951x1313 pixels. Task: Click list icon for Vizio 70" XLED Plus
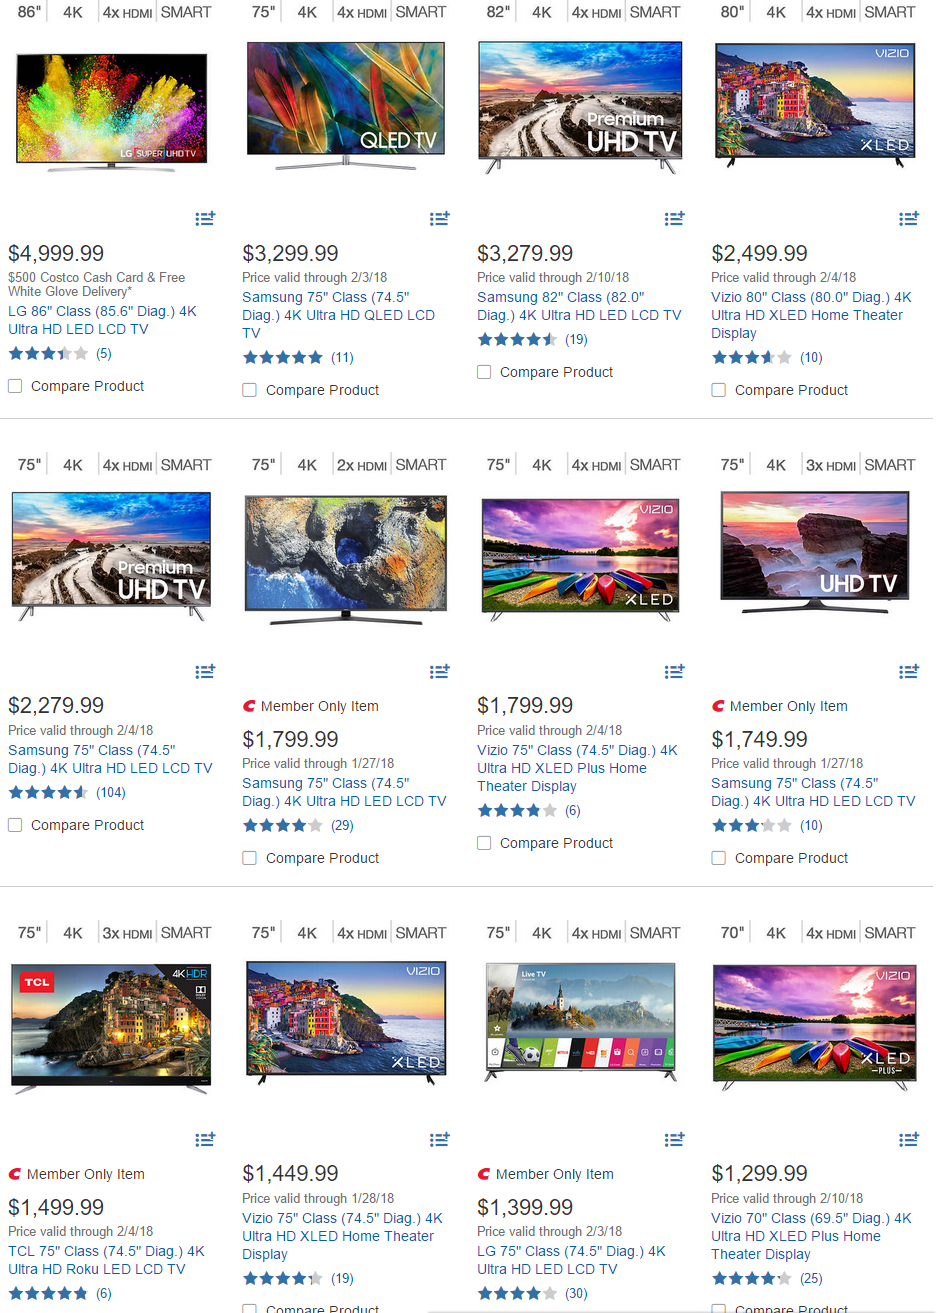pyautogui.click(x=909, y=1139)
